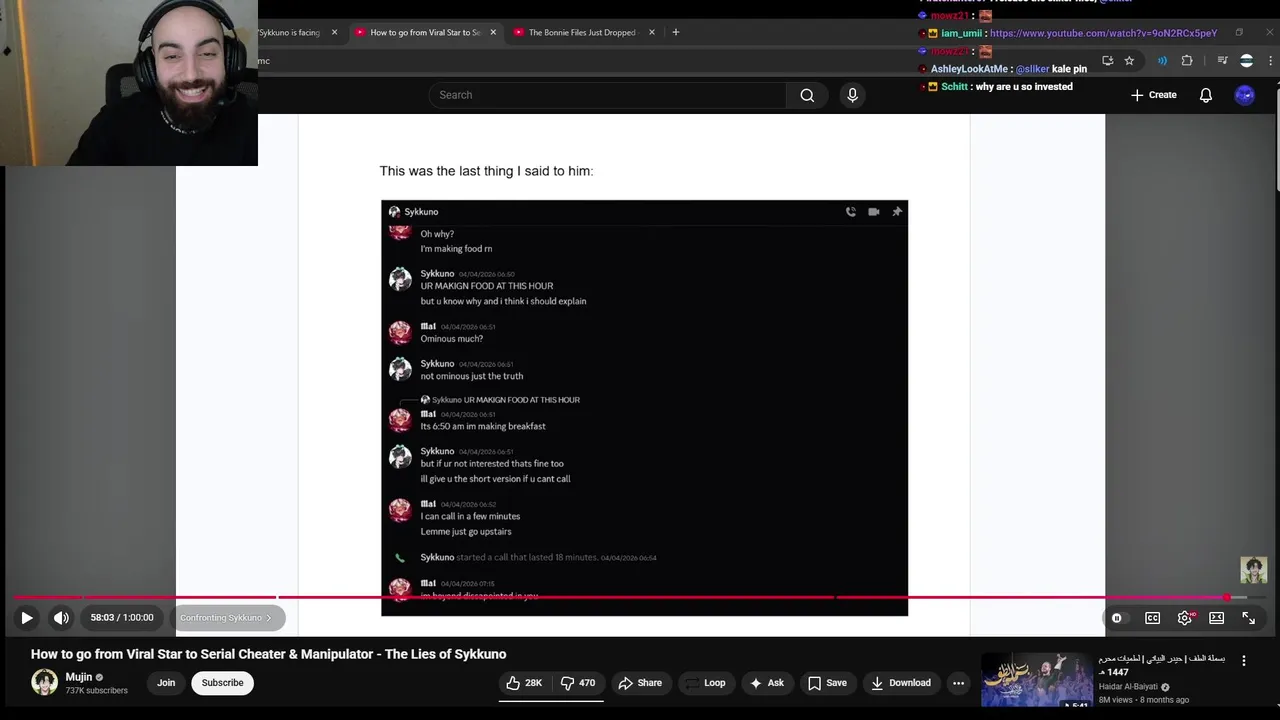Viewport: 1280px width, 720px height.
Task: Click AshleyLookAtMe's chat username
Action: tap(969, 69)
